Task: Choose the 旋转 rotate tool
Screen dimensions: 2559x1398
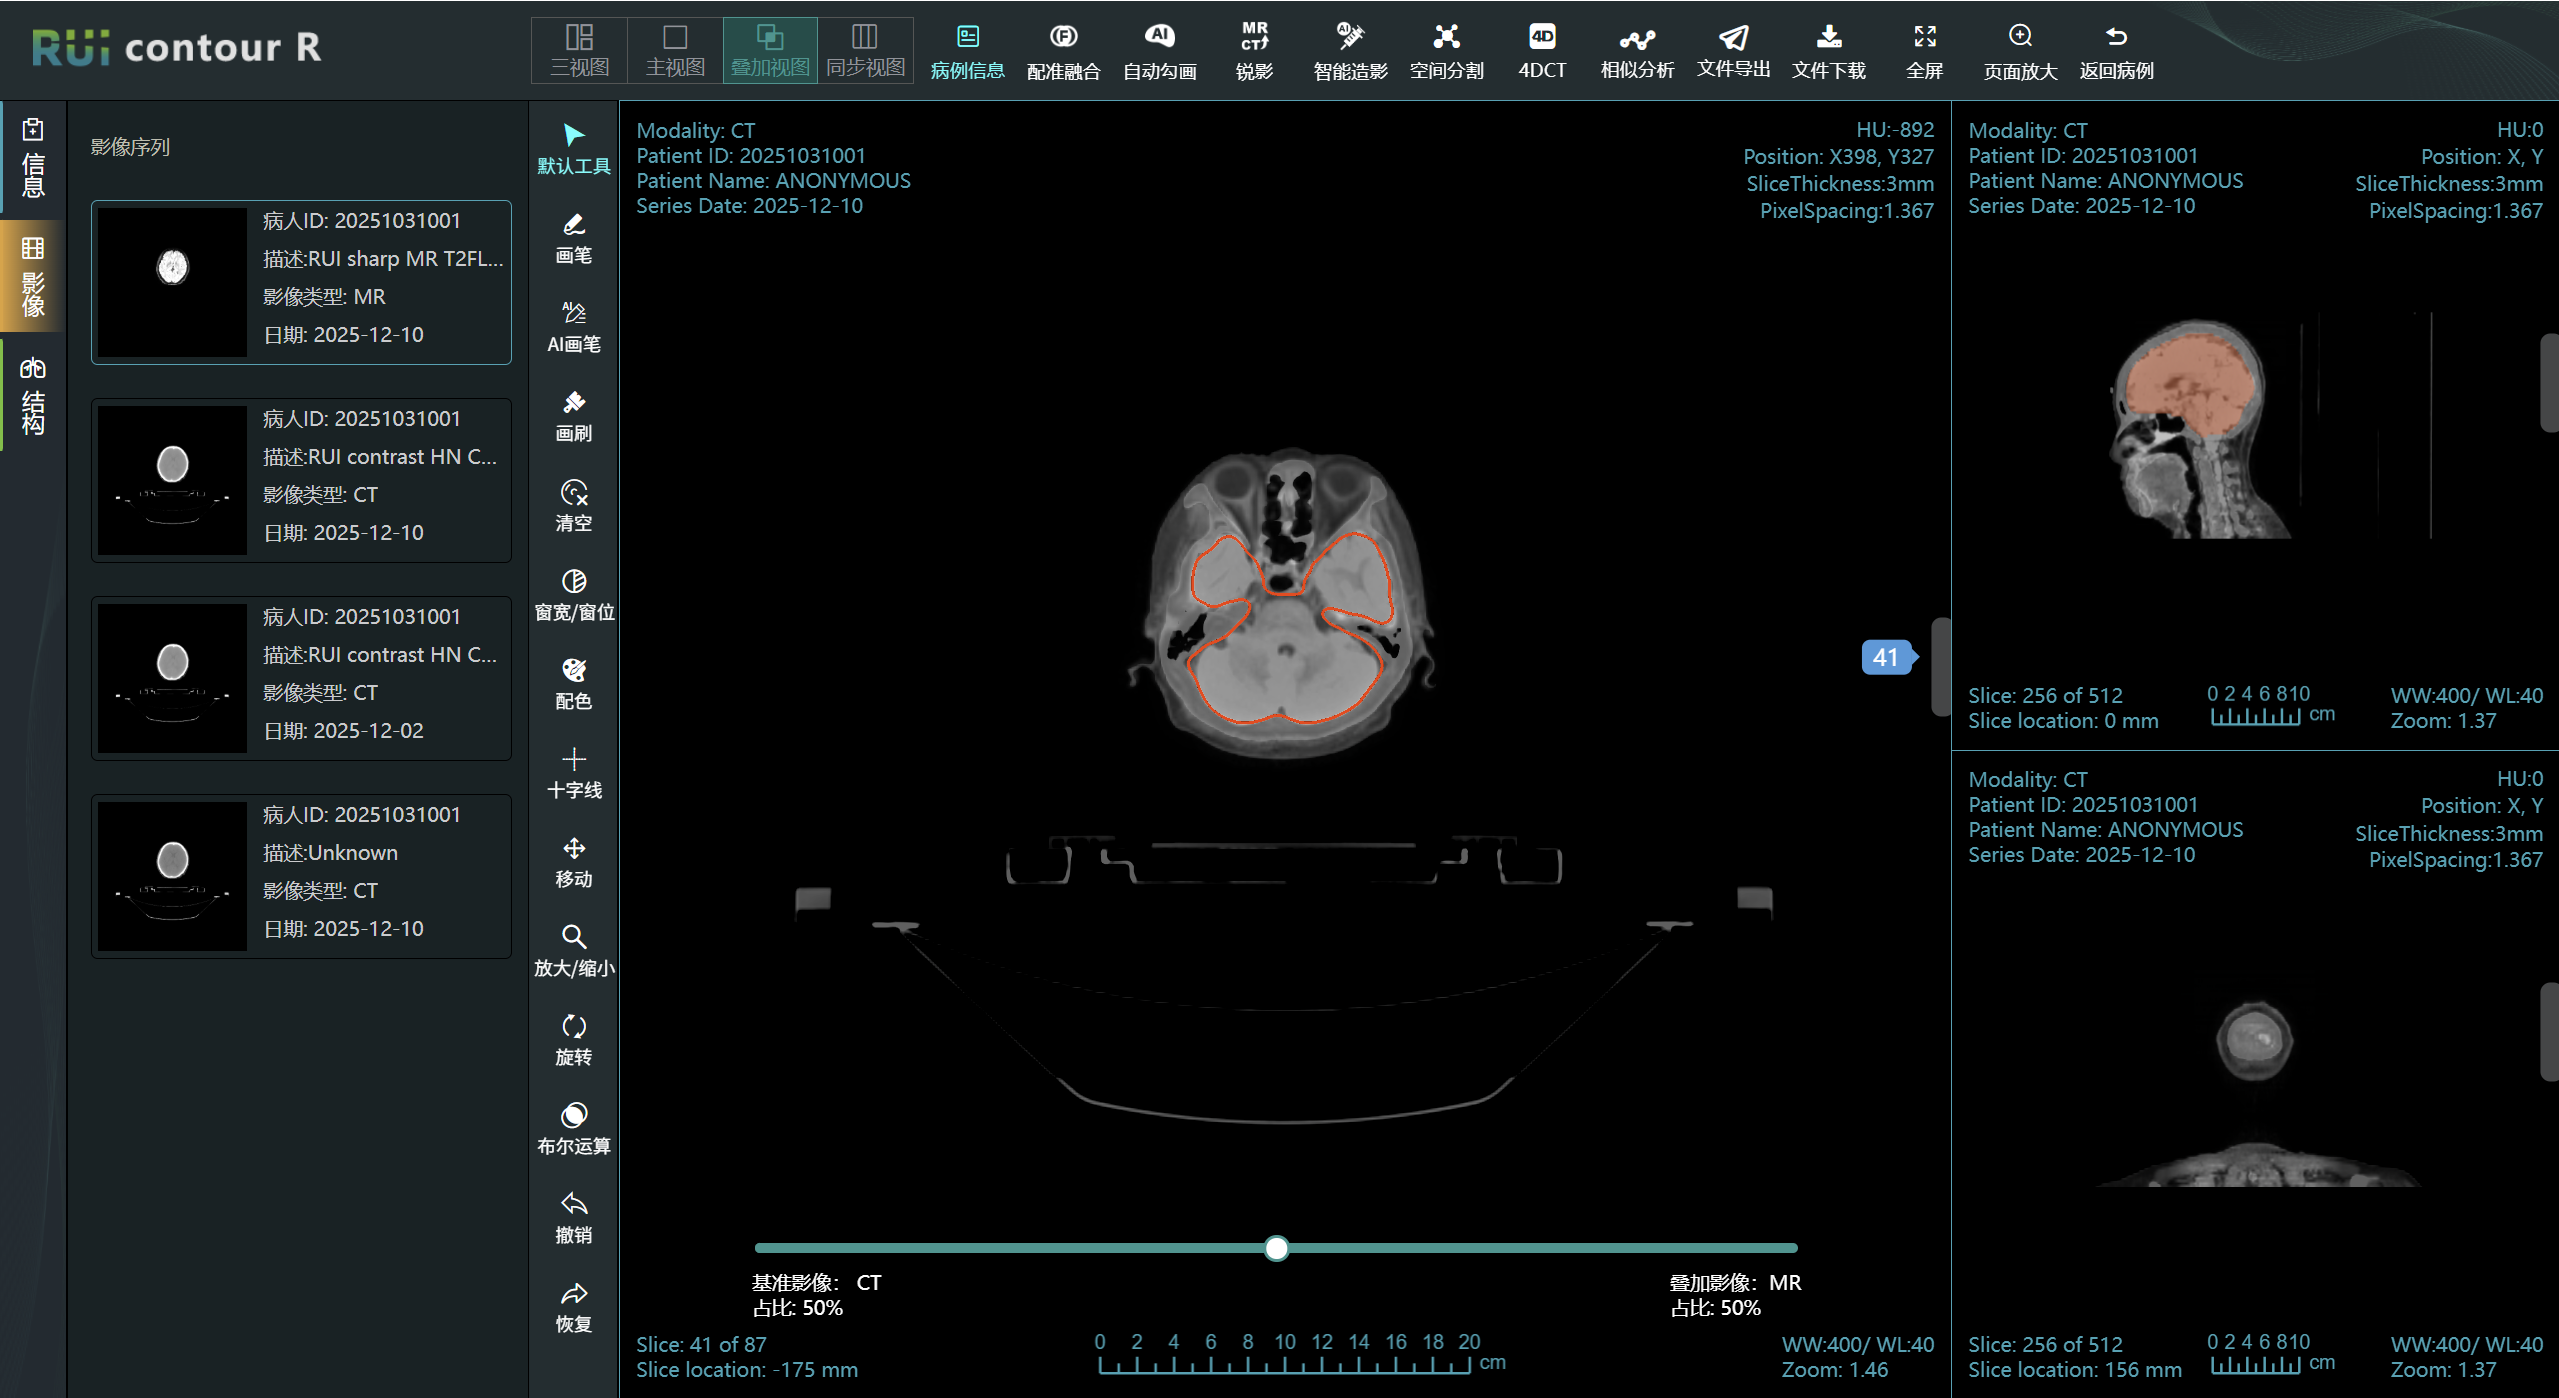Action: tap(573, 1039)
